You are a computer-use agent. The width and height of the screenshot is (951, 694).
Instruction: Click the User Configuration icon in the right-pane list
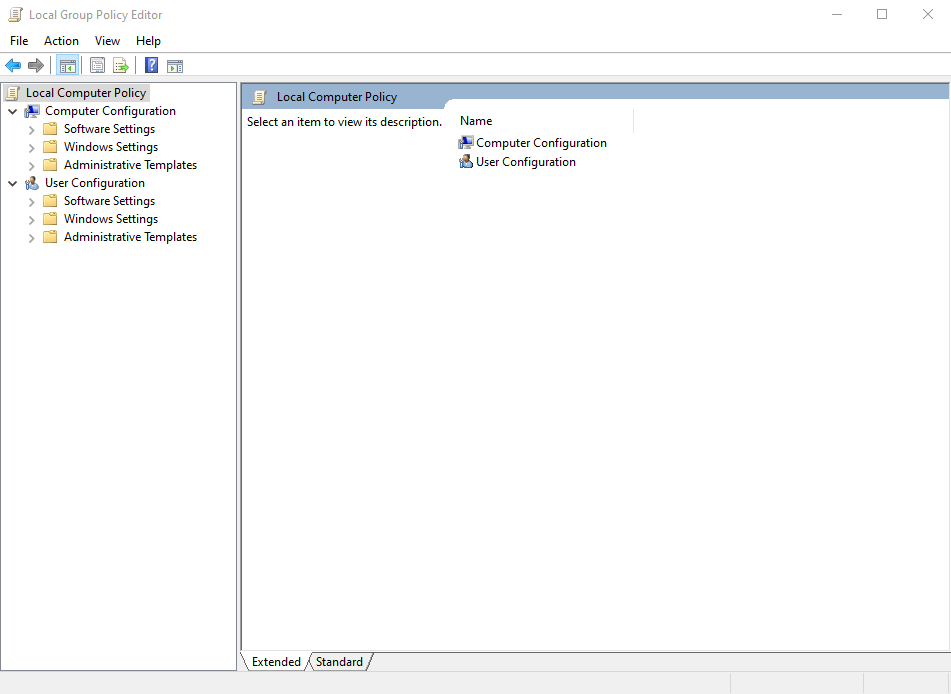tap(466, 161)
